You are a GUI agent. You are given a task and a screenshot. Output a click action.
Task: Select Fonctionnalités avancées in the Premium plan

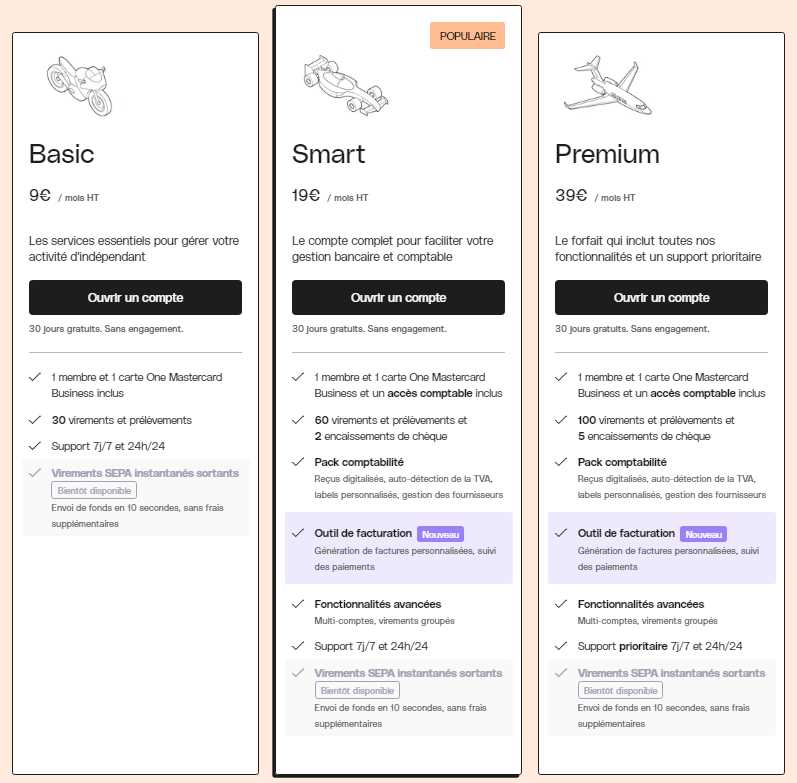pyautogui.click(x=640, y=604)
